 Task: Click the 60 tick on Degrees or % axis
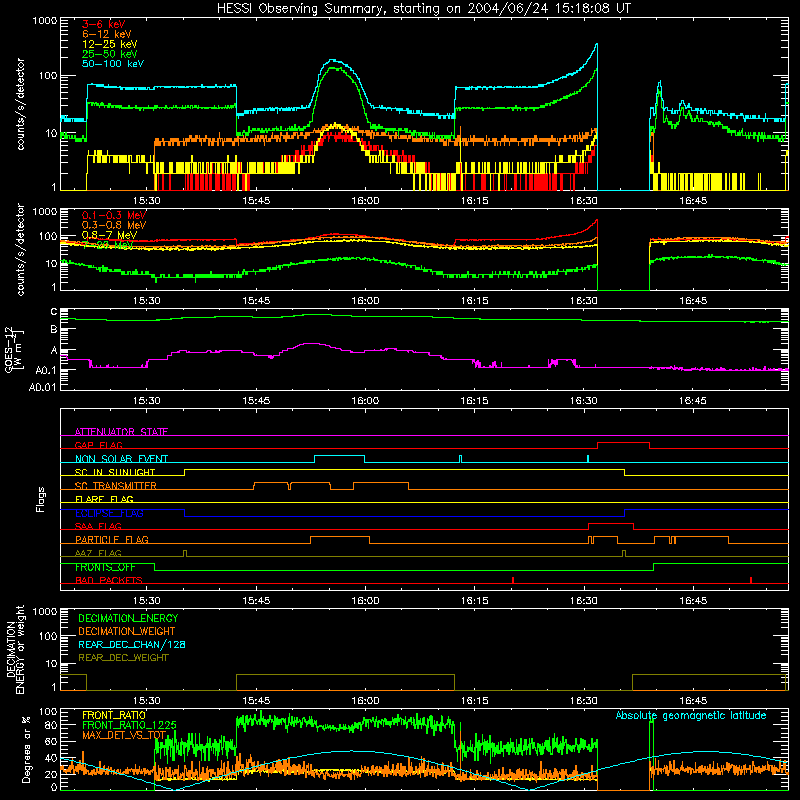(51, 742)
